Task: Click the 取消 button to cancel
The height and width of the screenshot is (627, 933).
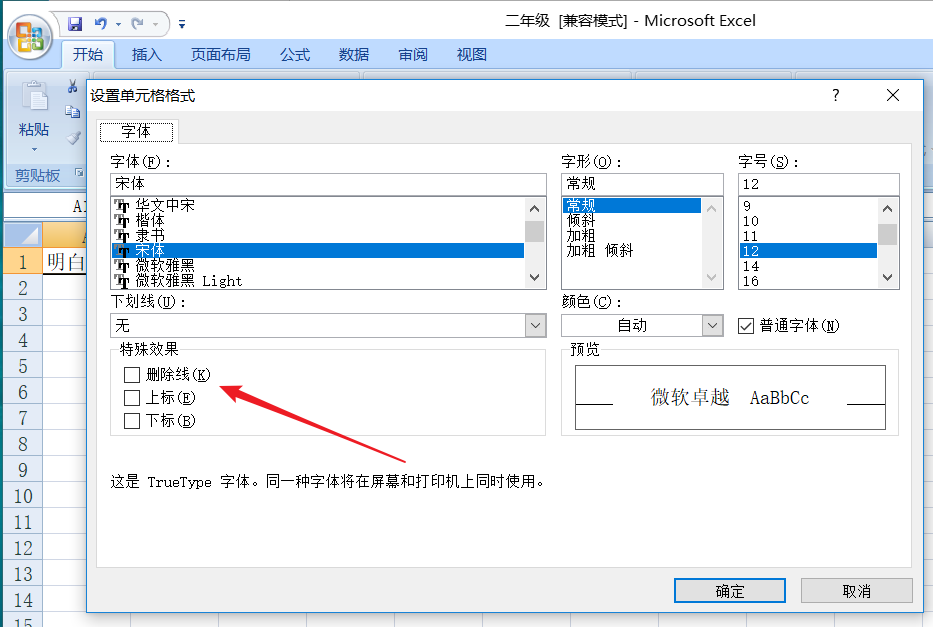Action: 857,590
